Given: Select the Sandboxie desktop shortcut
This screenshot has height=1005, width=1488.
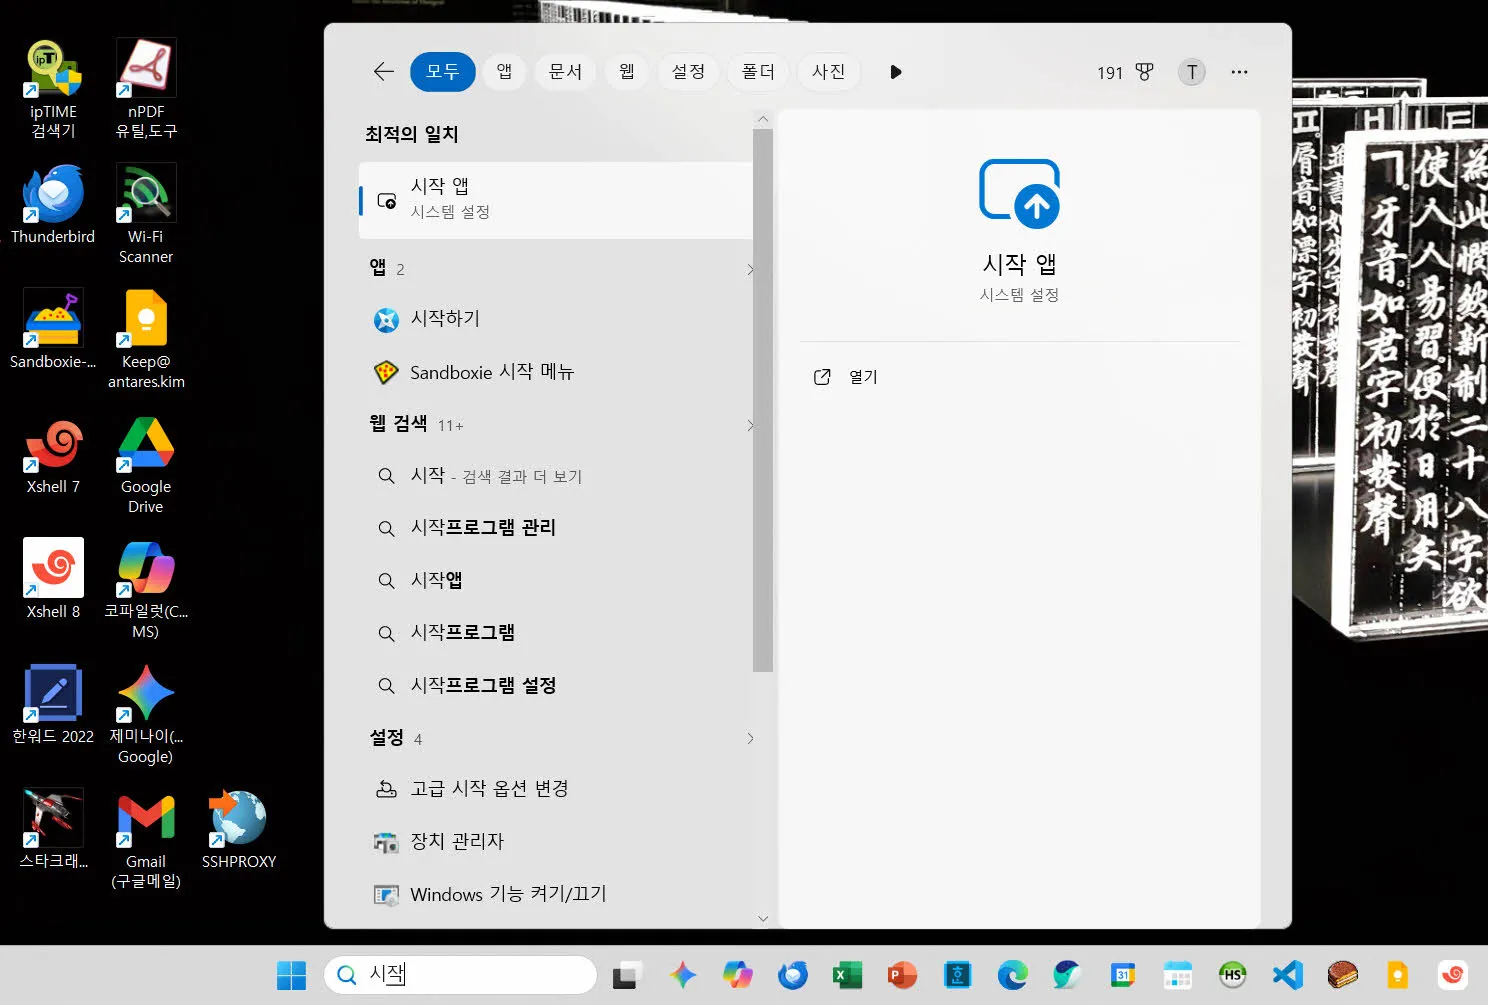Looking at the screenshot, I should (53, 330).
